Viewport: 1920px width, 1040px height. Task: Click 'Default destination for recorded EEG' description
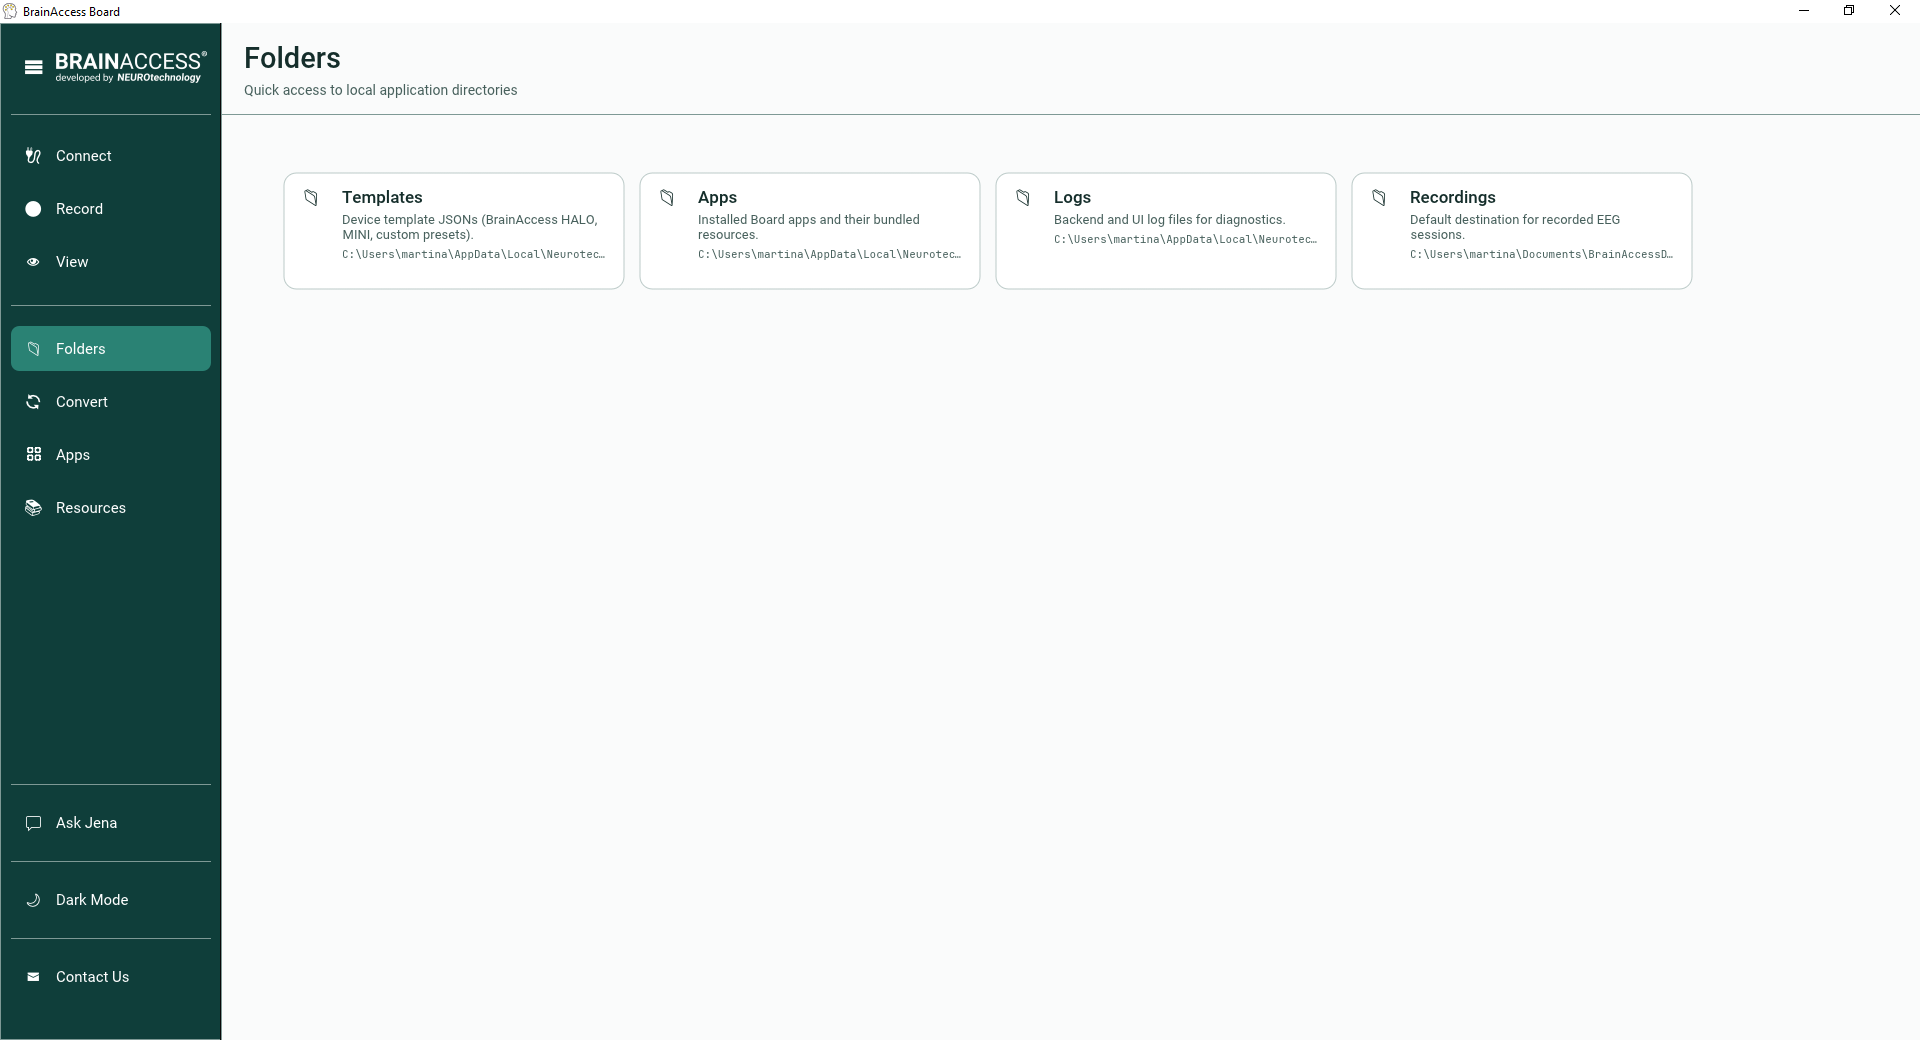[1514, 227]
